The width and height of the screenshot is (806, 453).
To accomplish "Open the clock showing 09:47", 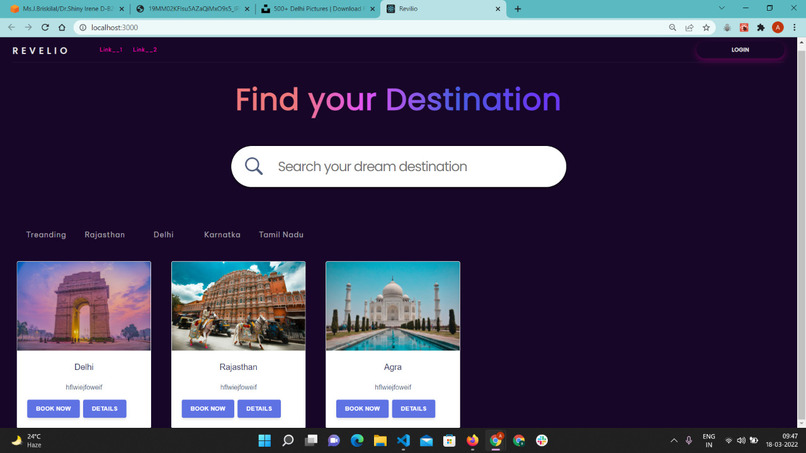I will pos(782,441).
